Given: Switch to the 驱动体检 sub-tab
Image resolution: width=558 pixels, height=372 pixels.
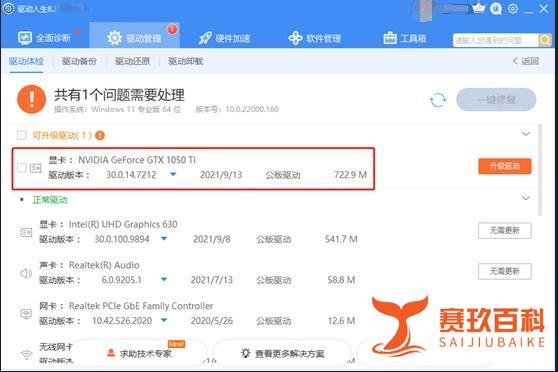Looking at the screenshot, I should pyautogui.click(x=26, y=61).
